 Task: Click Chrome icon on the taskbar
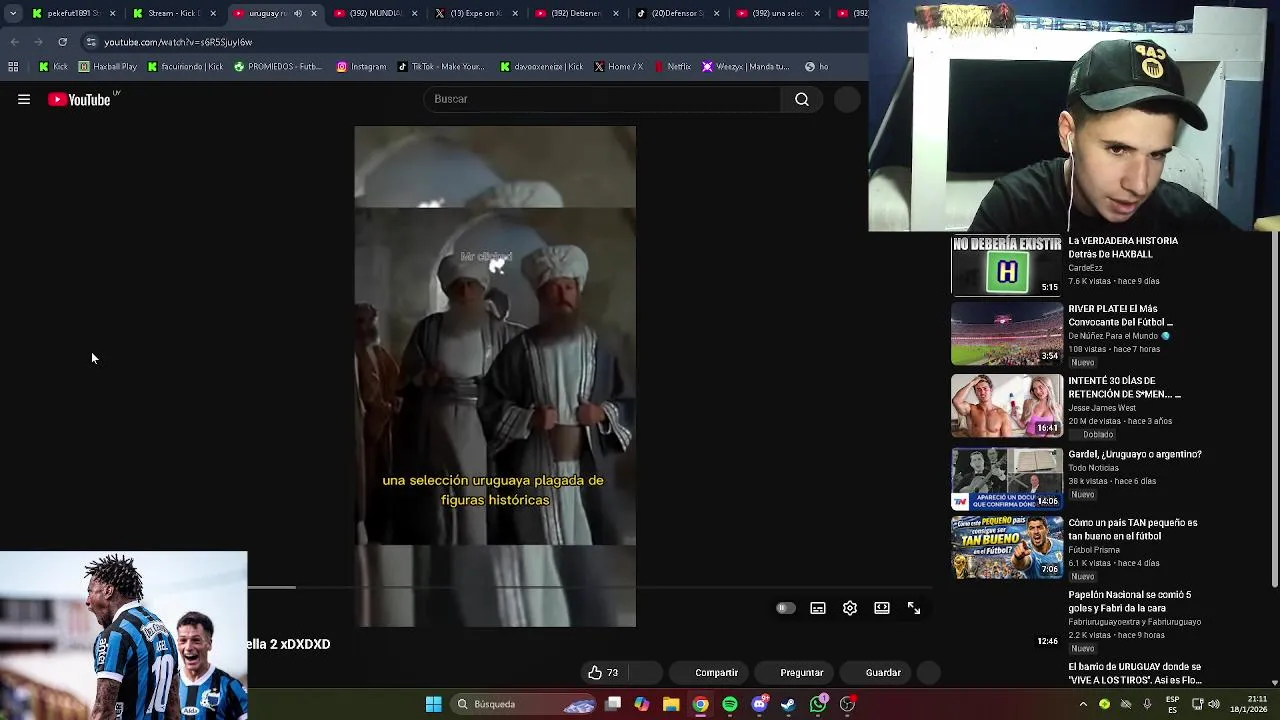pyautogui.click(x=701, y=704)
